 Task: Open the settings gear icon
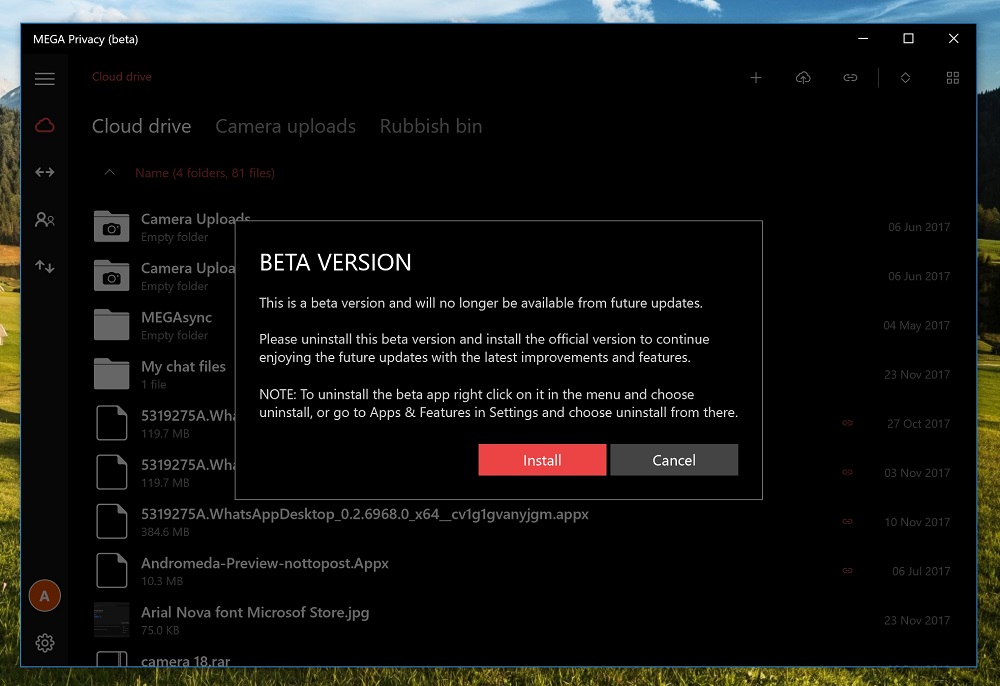pos(45,643)
